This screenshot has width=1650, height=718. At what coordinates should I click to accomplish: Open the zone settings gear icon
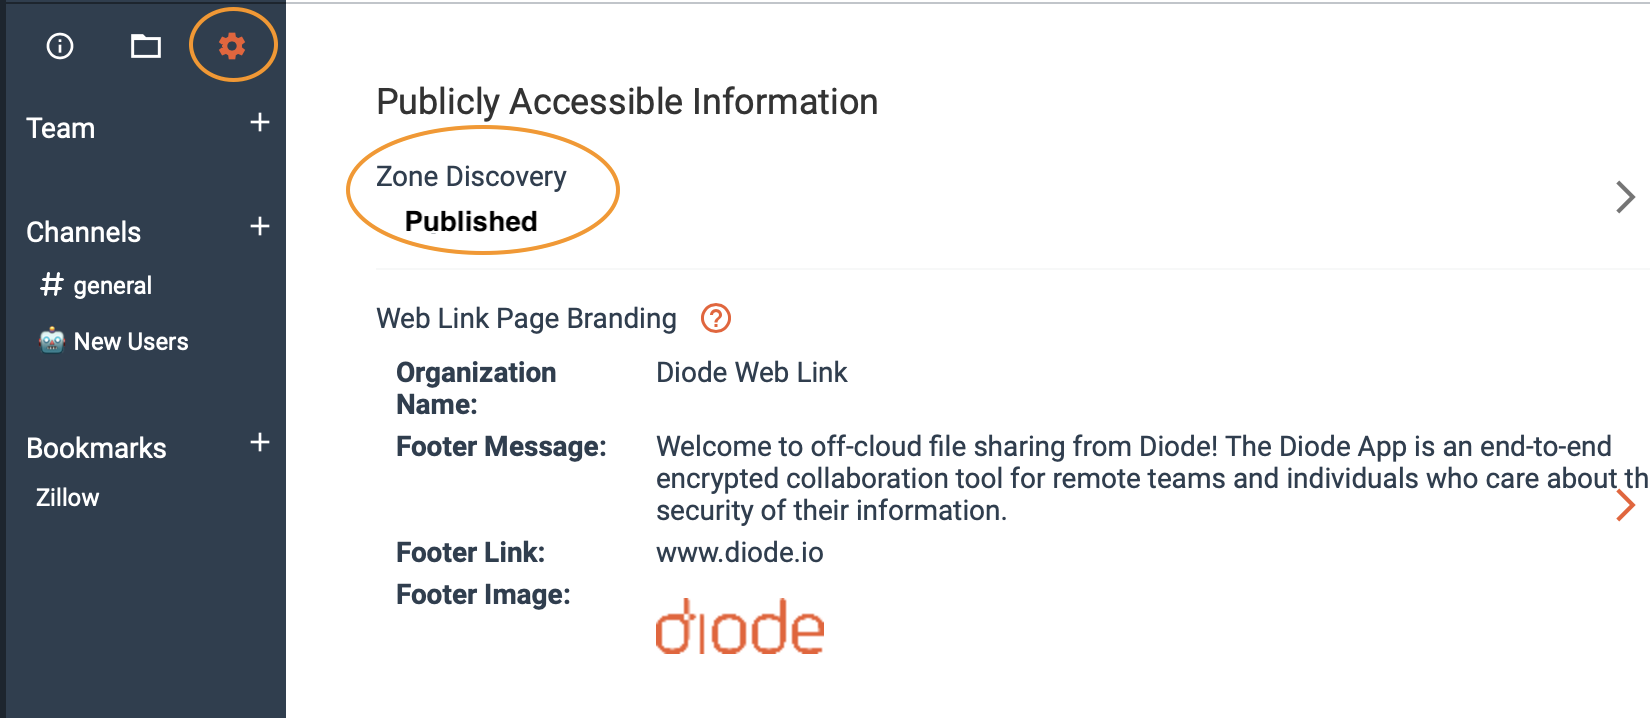[x=232, y=46]
